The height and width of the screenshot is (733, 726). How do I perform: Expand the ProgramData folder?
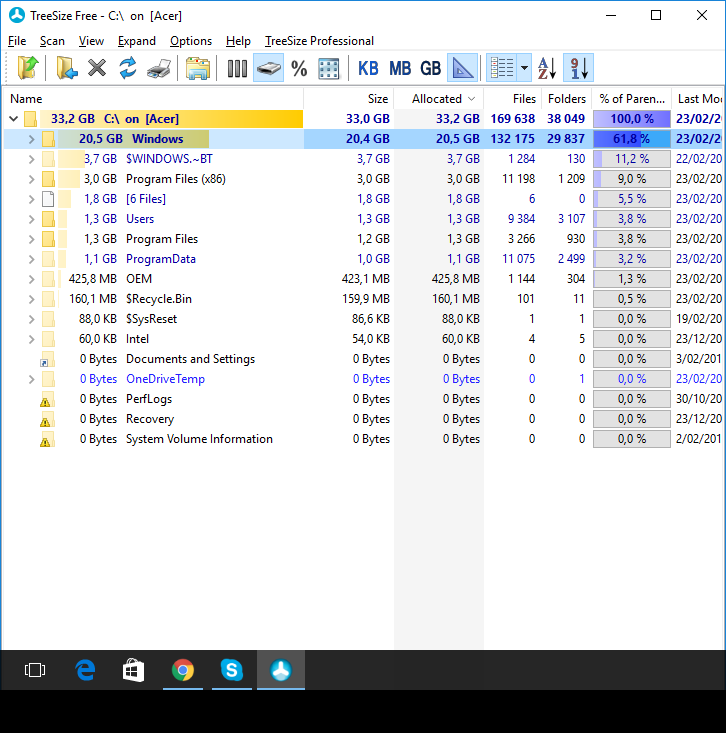[x=31, y=259]
